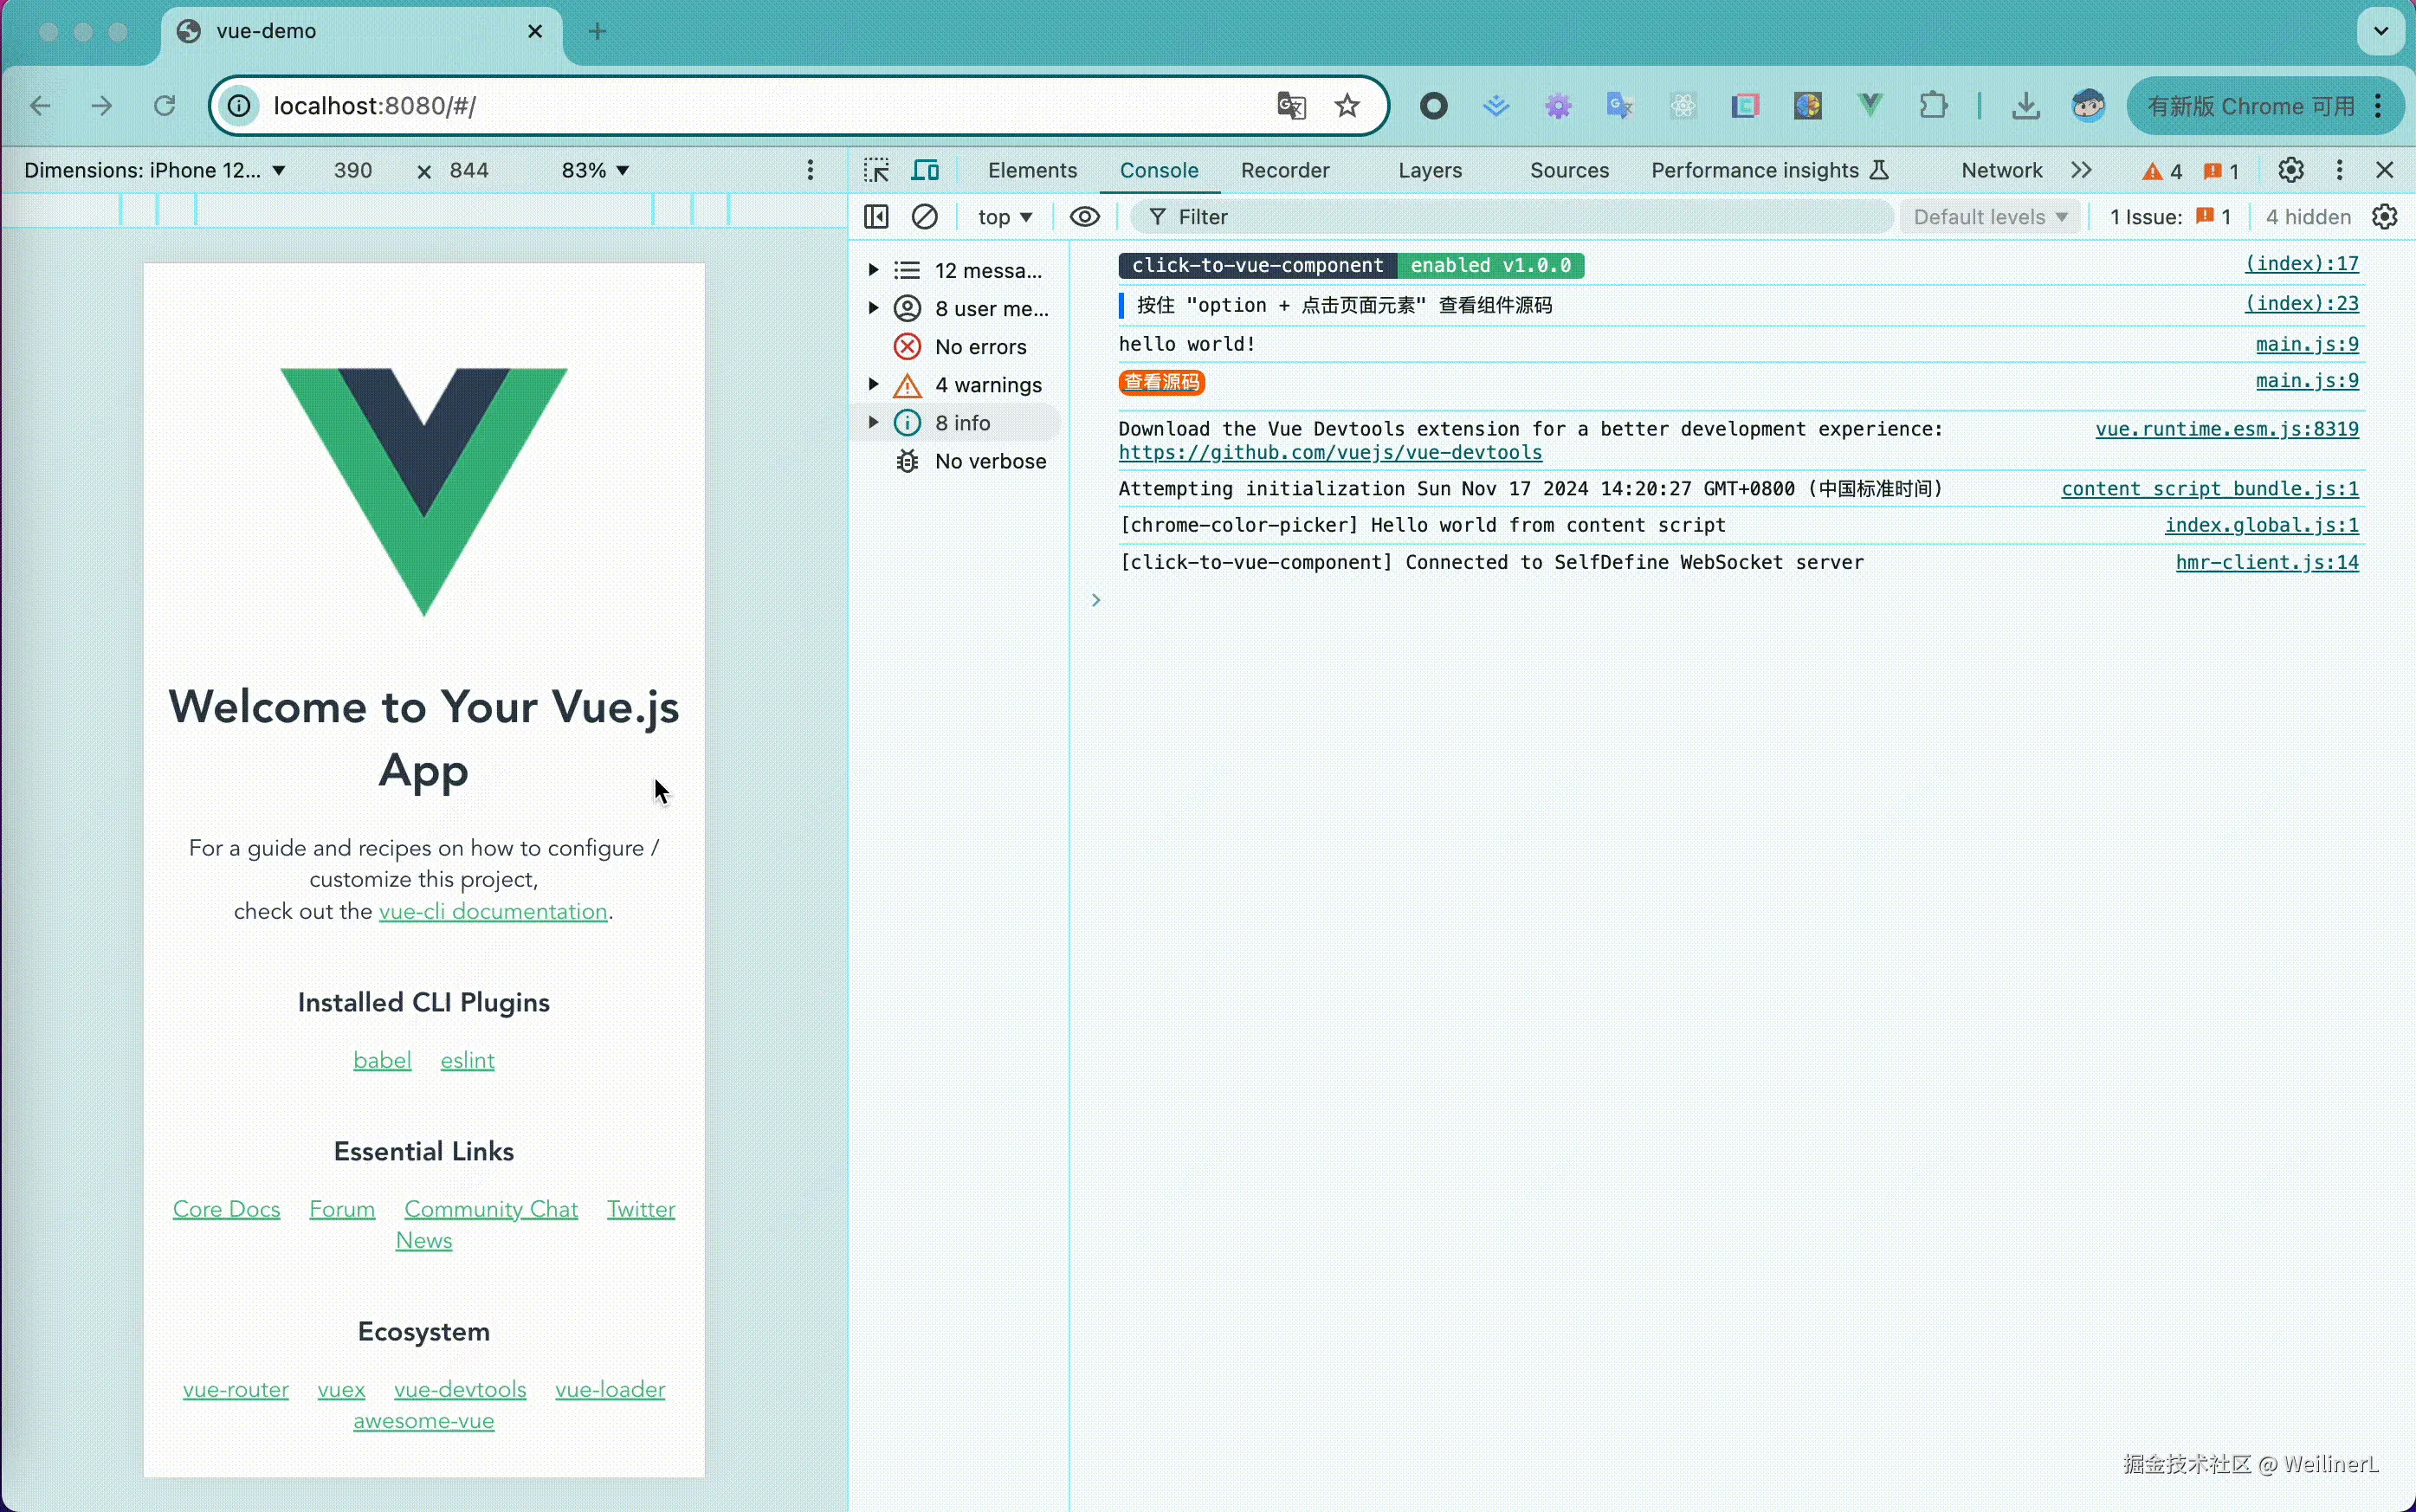Switch to the Elements tab

pyautogui.click(x=1032, y=170)
